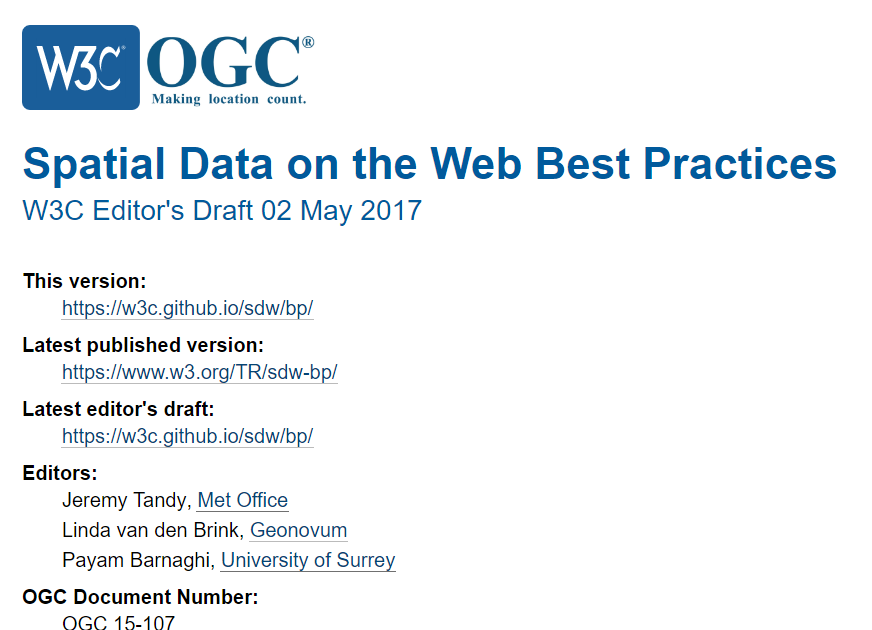Visit the Geonovum link
The image size is (872, 630).
299,530
